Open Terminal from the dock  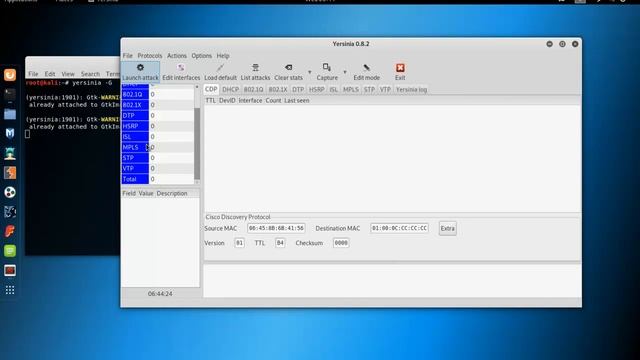10,94
